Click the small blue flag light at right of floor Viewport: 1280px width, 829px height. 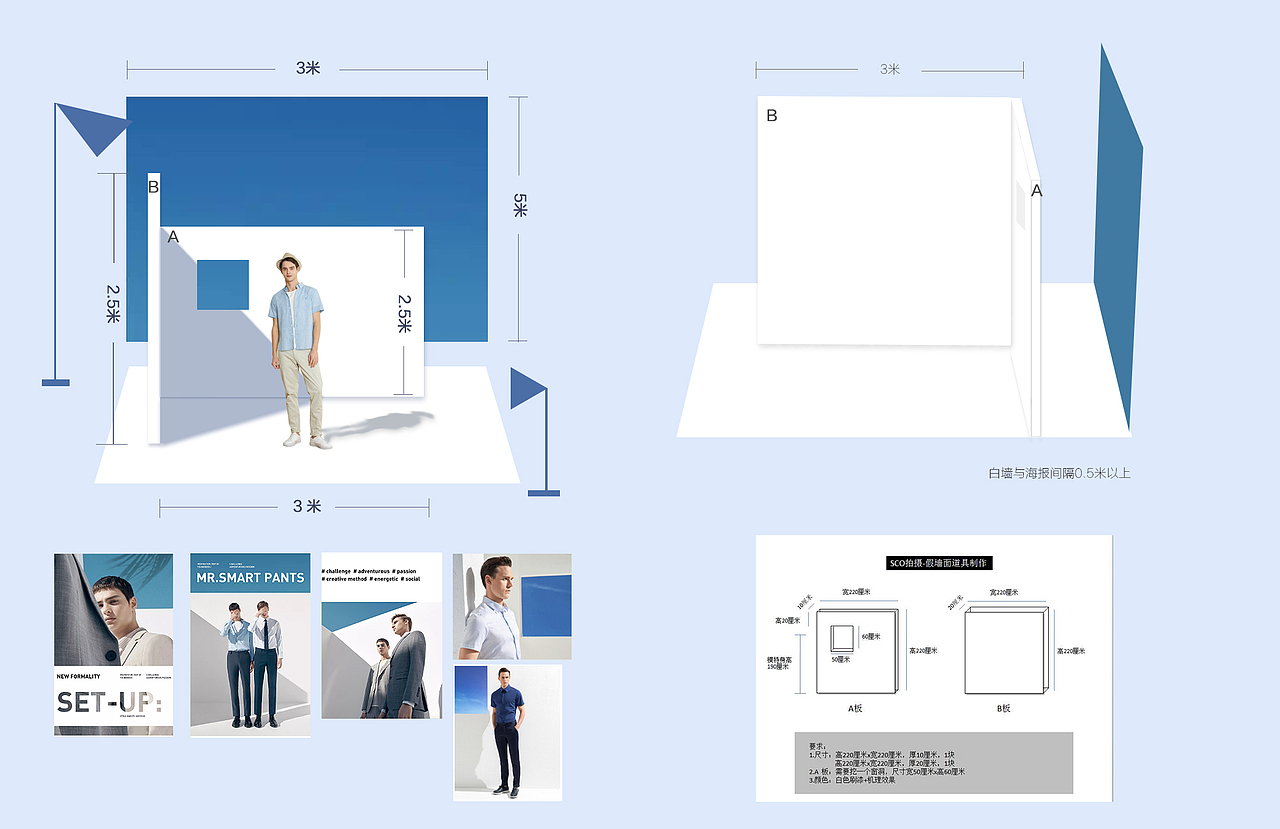[527, 388]
